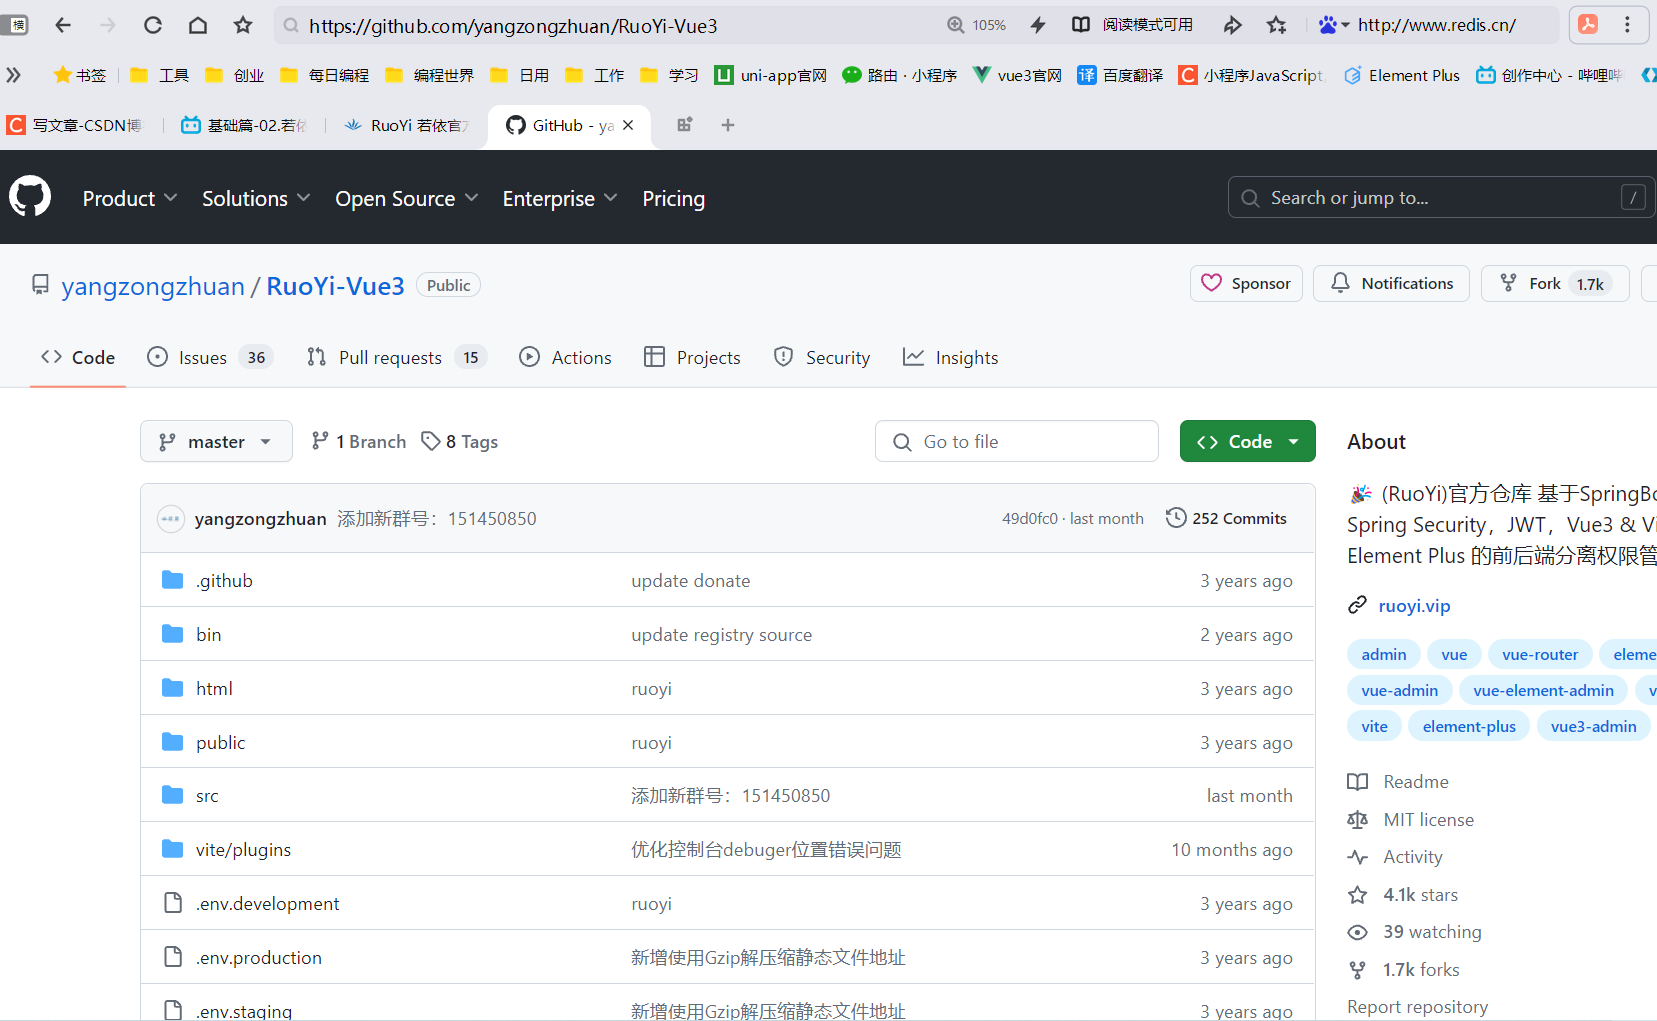Click the Fork icon to fork repository
Screen dimensions: 1657x1021
click(1508, 283)
